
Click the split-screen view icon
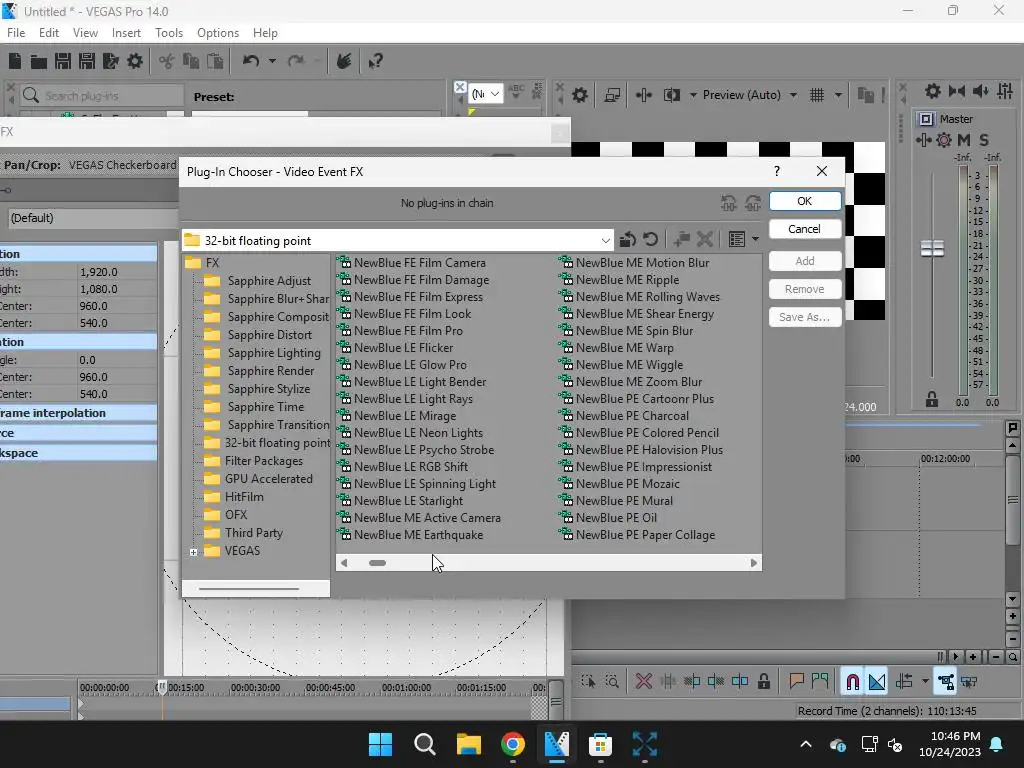tap(671, 95)
